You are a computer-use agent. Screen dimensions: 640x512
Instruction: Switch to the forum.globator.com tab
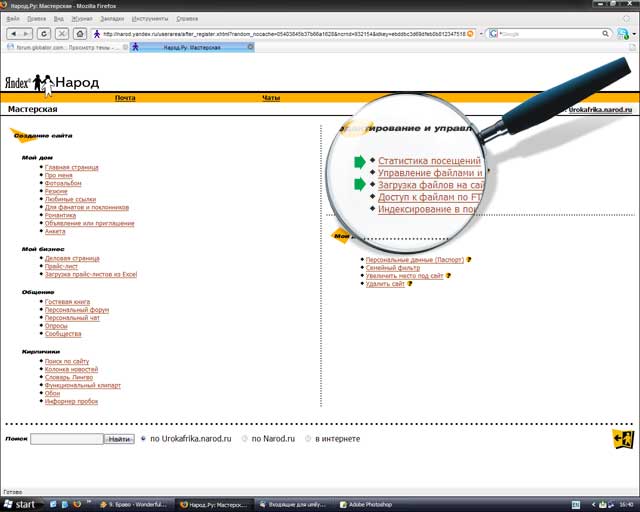click(x=67, y=47)
